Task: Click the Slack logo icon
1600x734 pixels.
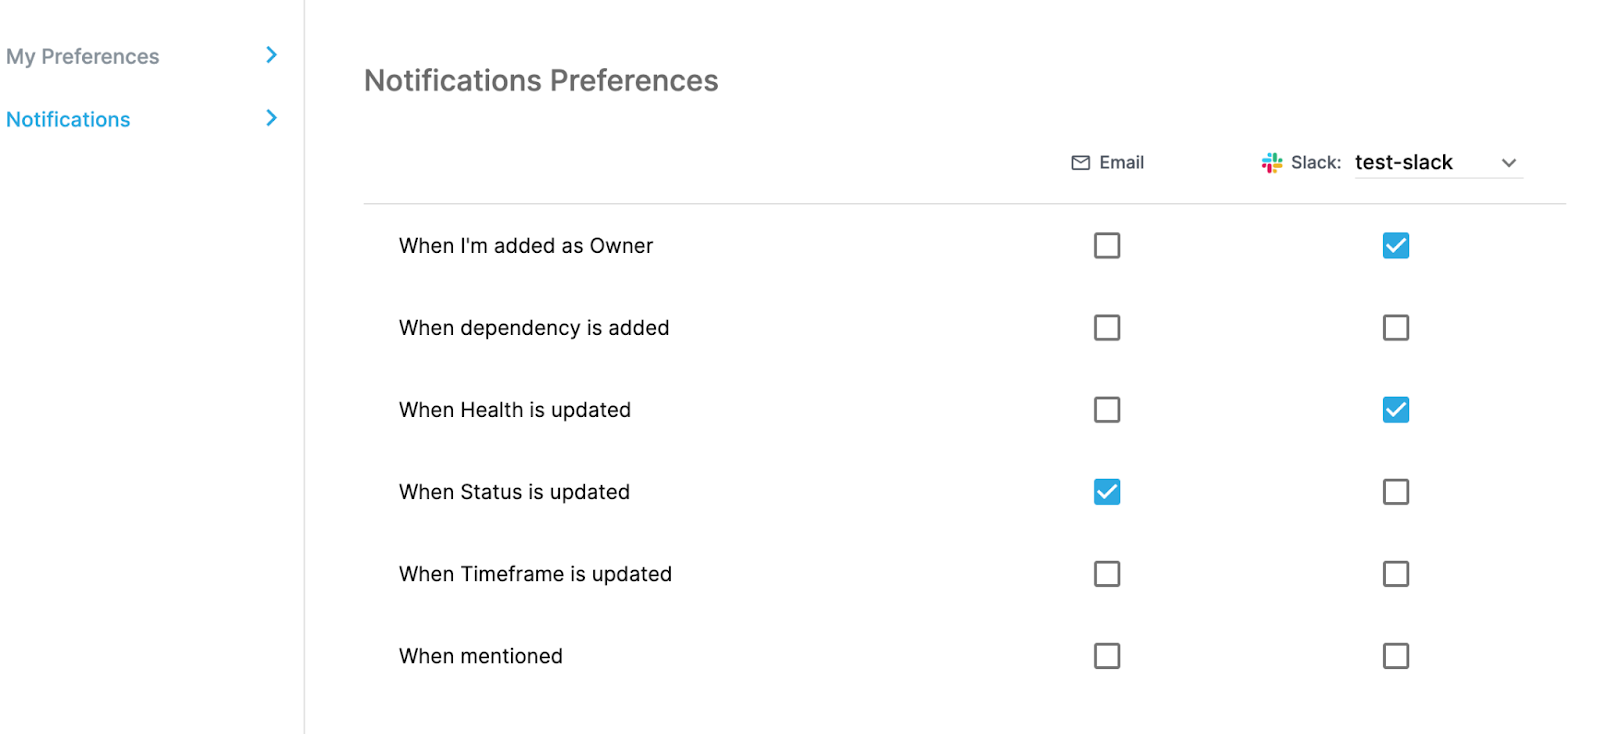Action: (1271, 163)
